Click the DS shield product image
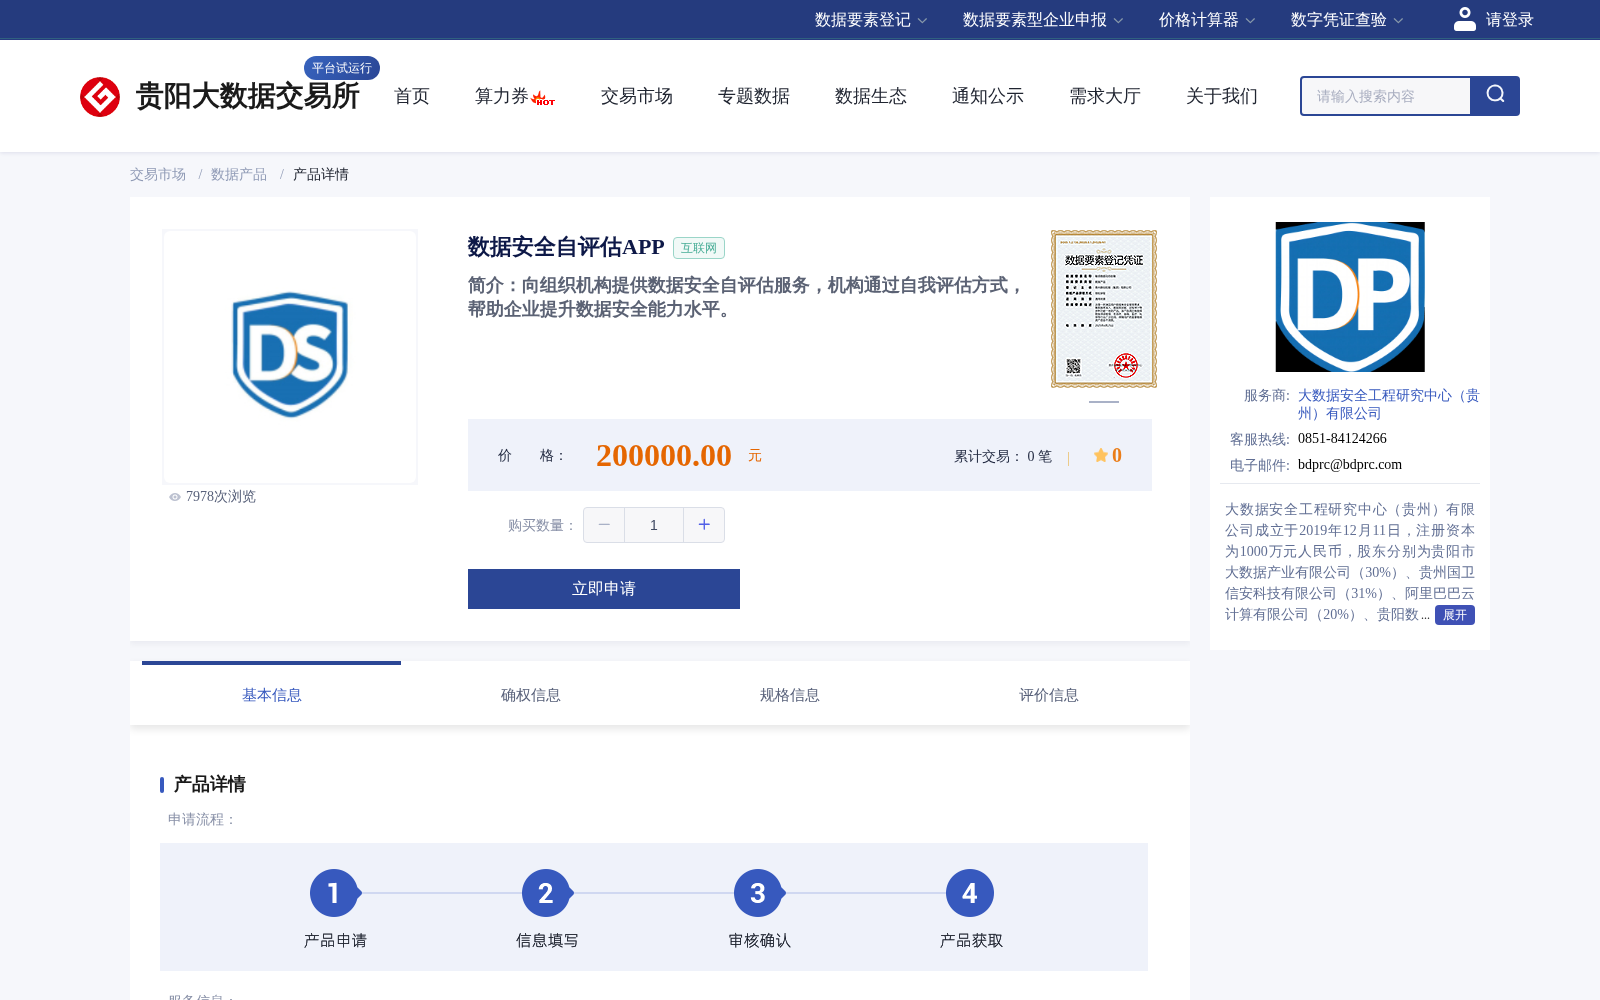This screenshot has width=1600, height=1000. [290, 355]
